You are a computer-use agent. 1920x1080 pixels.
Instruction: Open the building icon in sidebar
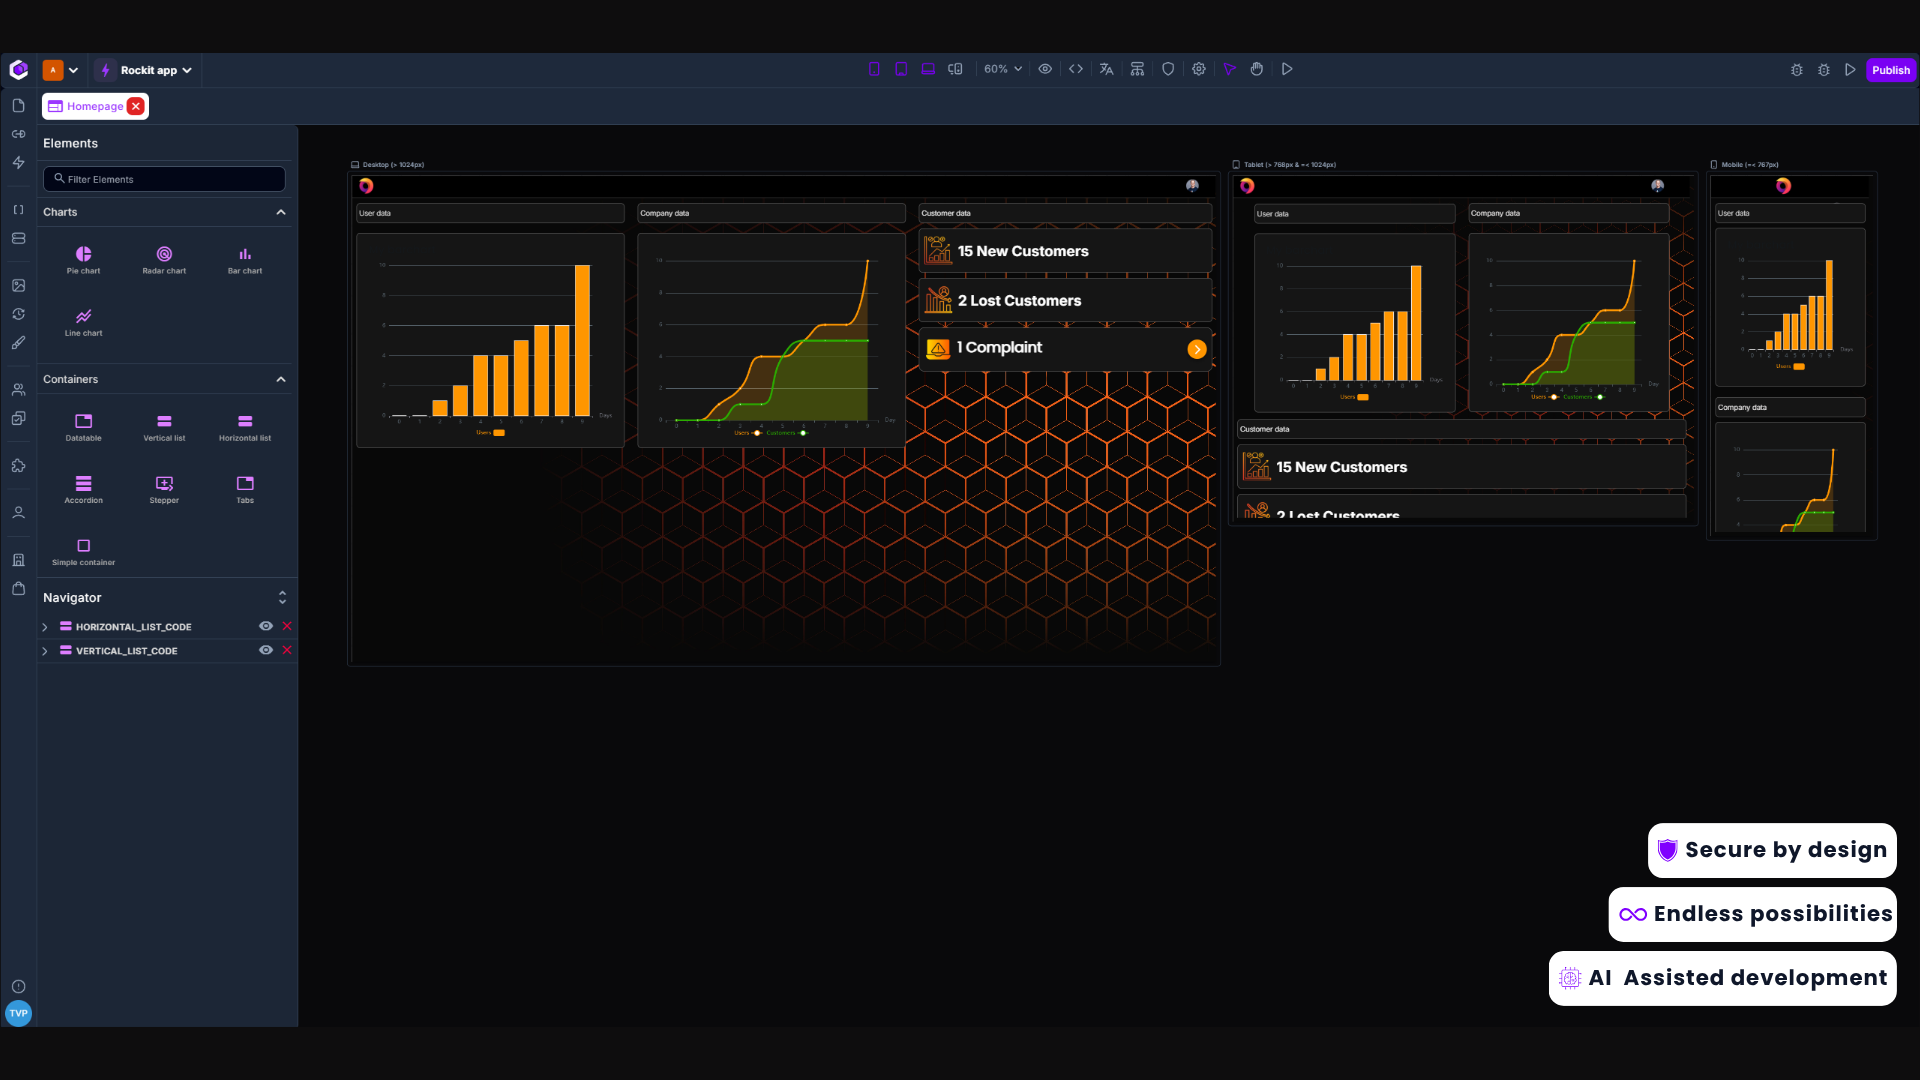[x=18, y=561]
